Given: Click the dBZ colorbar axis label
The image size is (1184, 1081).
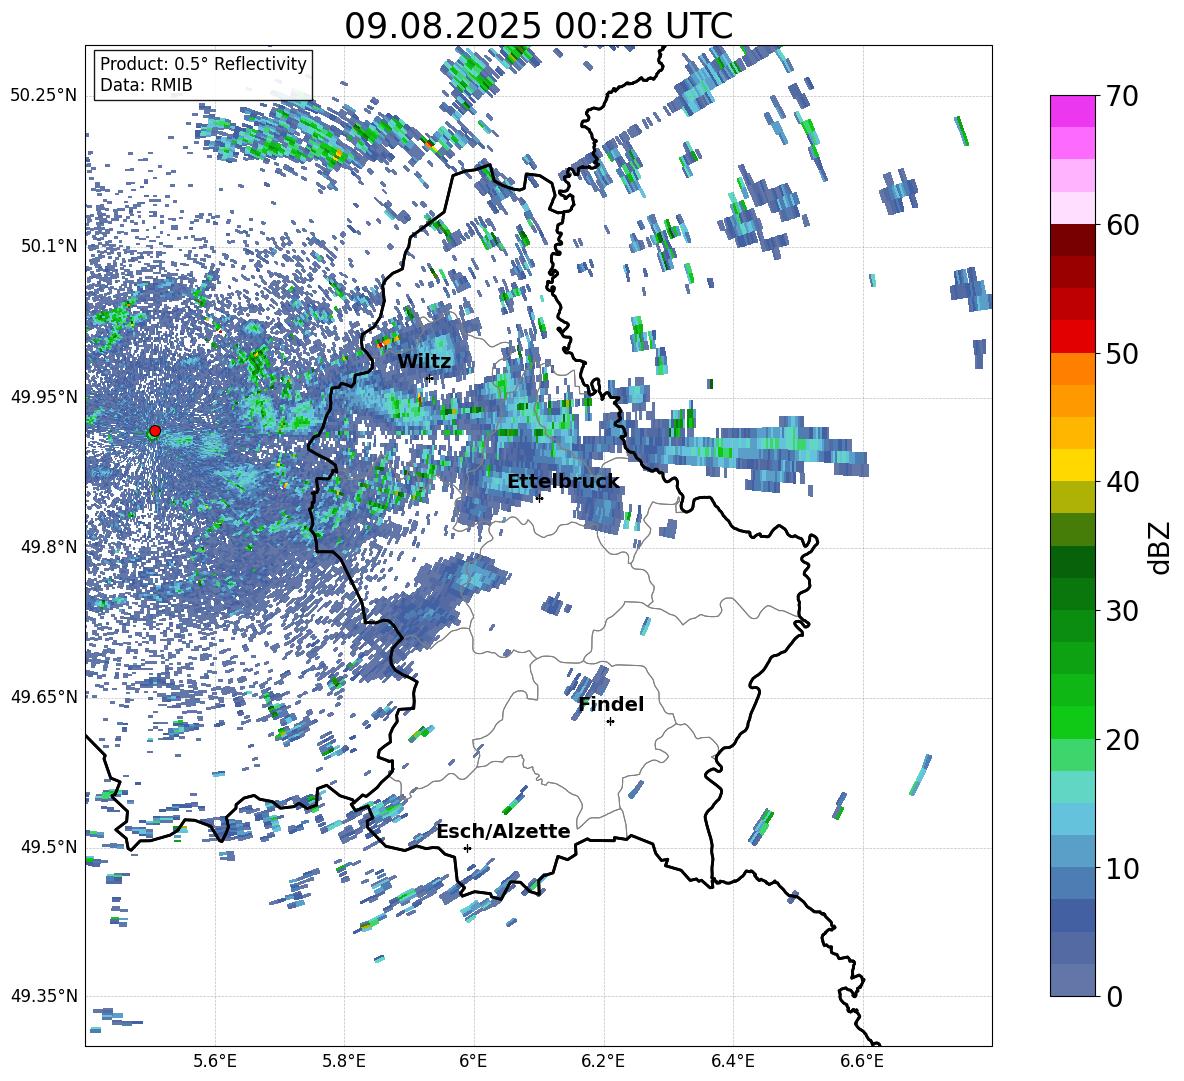Looking at the screenshot, I should [1161, 547].
